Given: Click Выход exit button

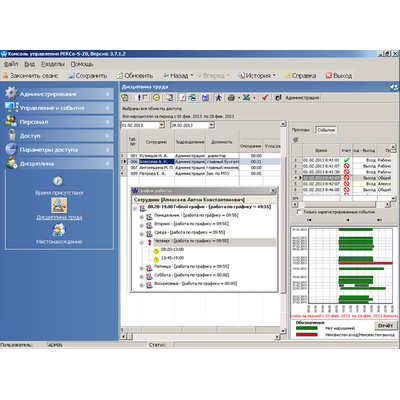Looking at the screenshot, I should coord(339,76).
